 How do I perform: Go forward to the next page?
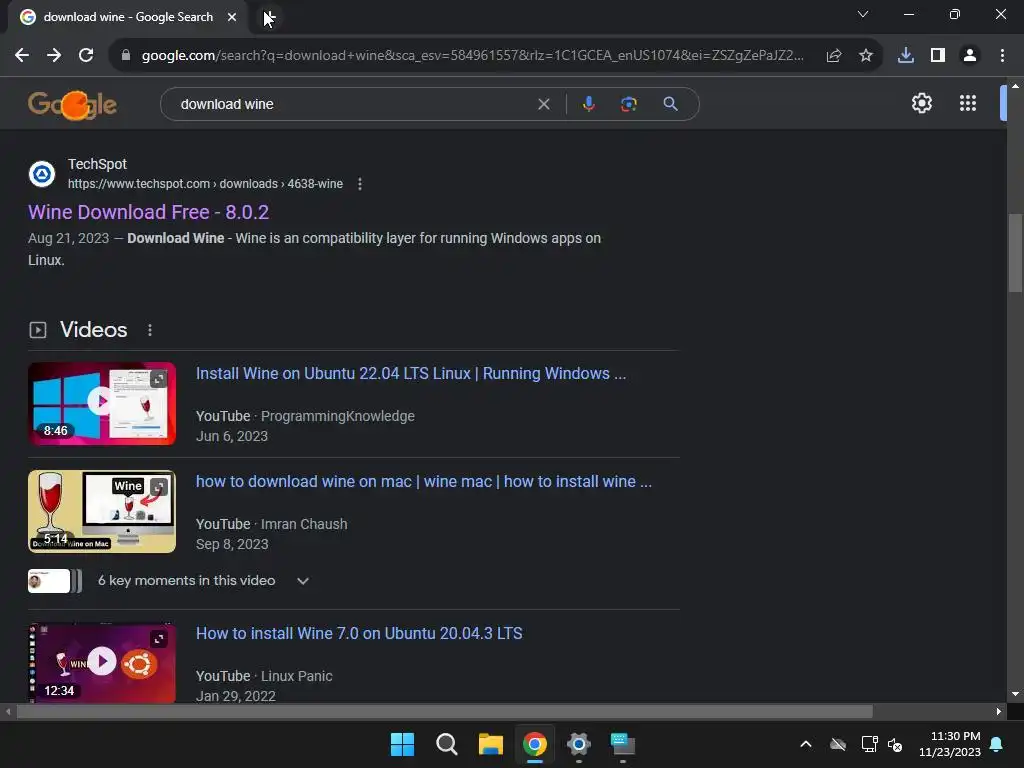click(x=54, y=56)
